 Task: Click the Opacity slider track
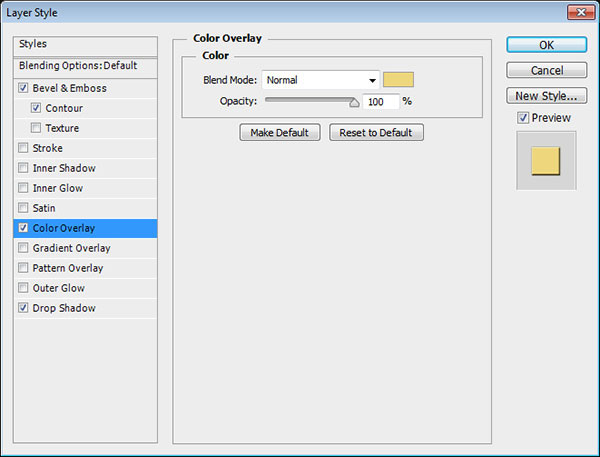coord(310,100)
